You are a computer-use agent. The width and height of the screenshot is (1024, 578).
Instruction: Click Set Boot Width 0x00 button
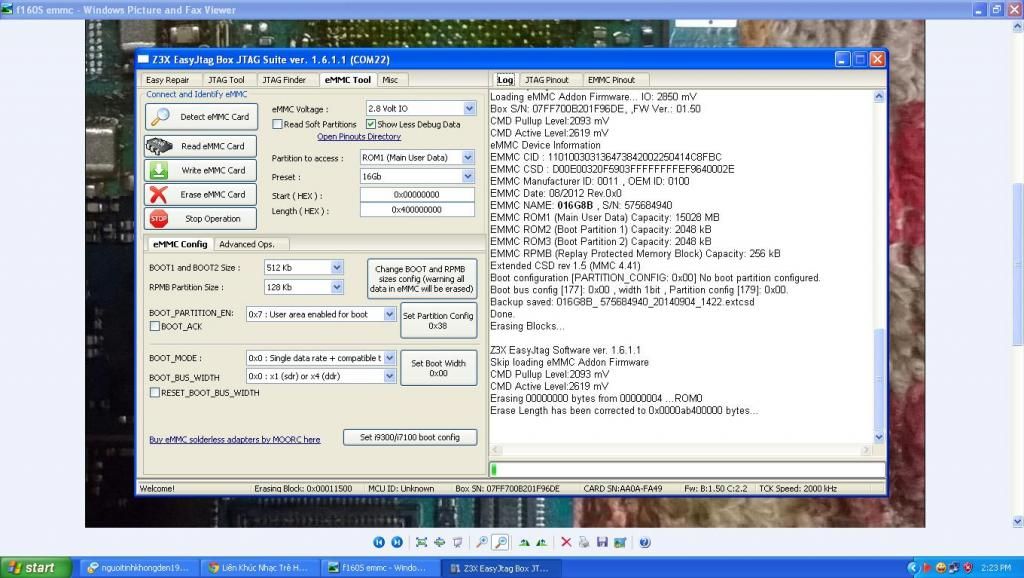438,368
